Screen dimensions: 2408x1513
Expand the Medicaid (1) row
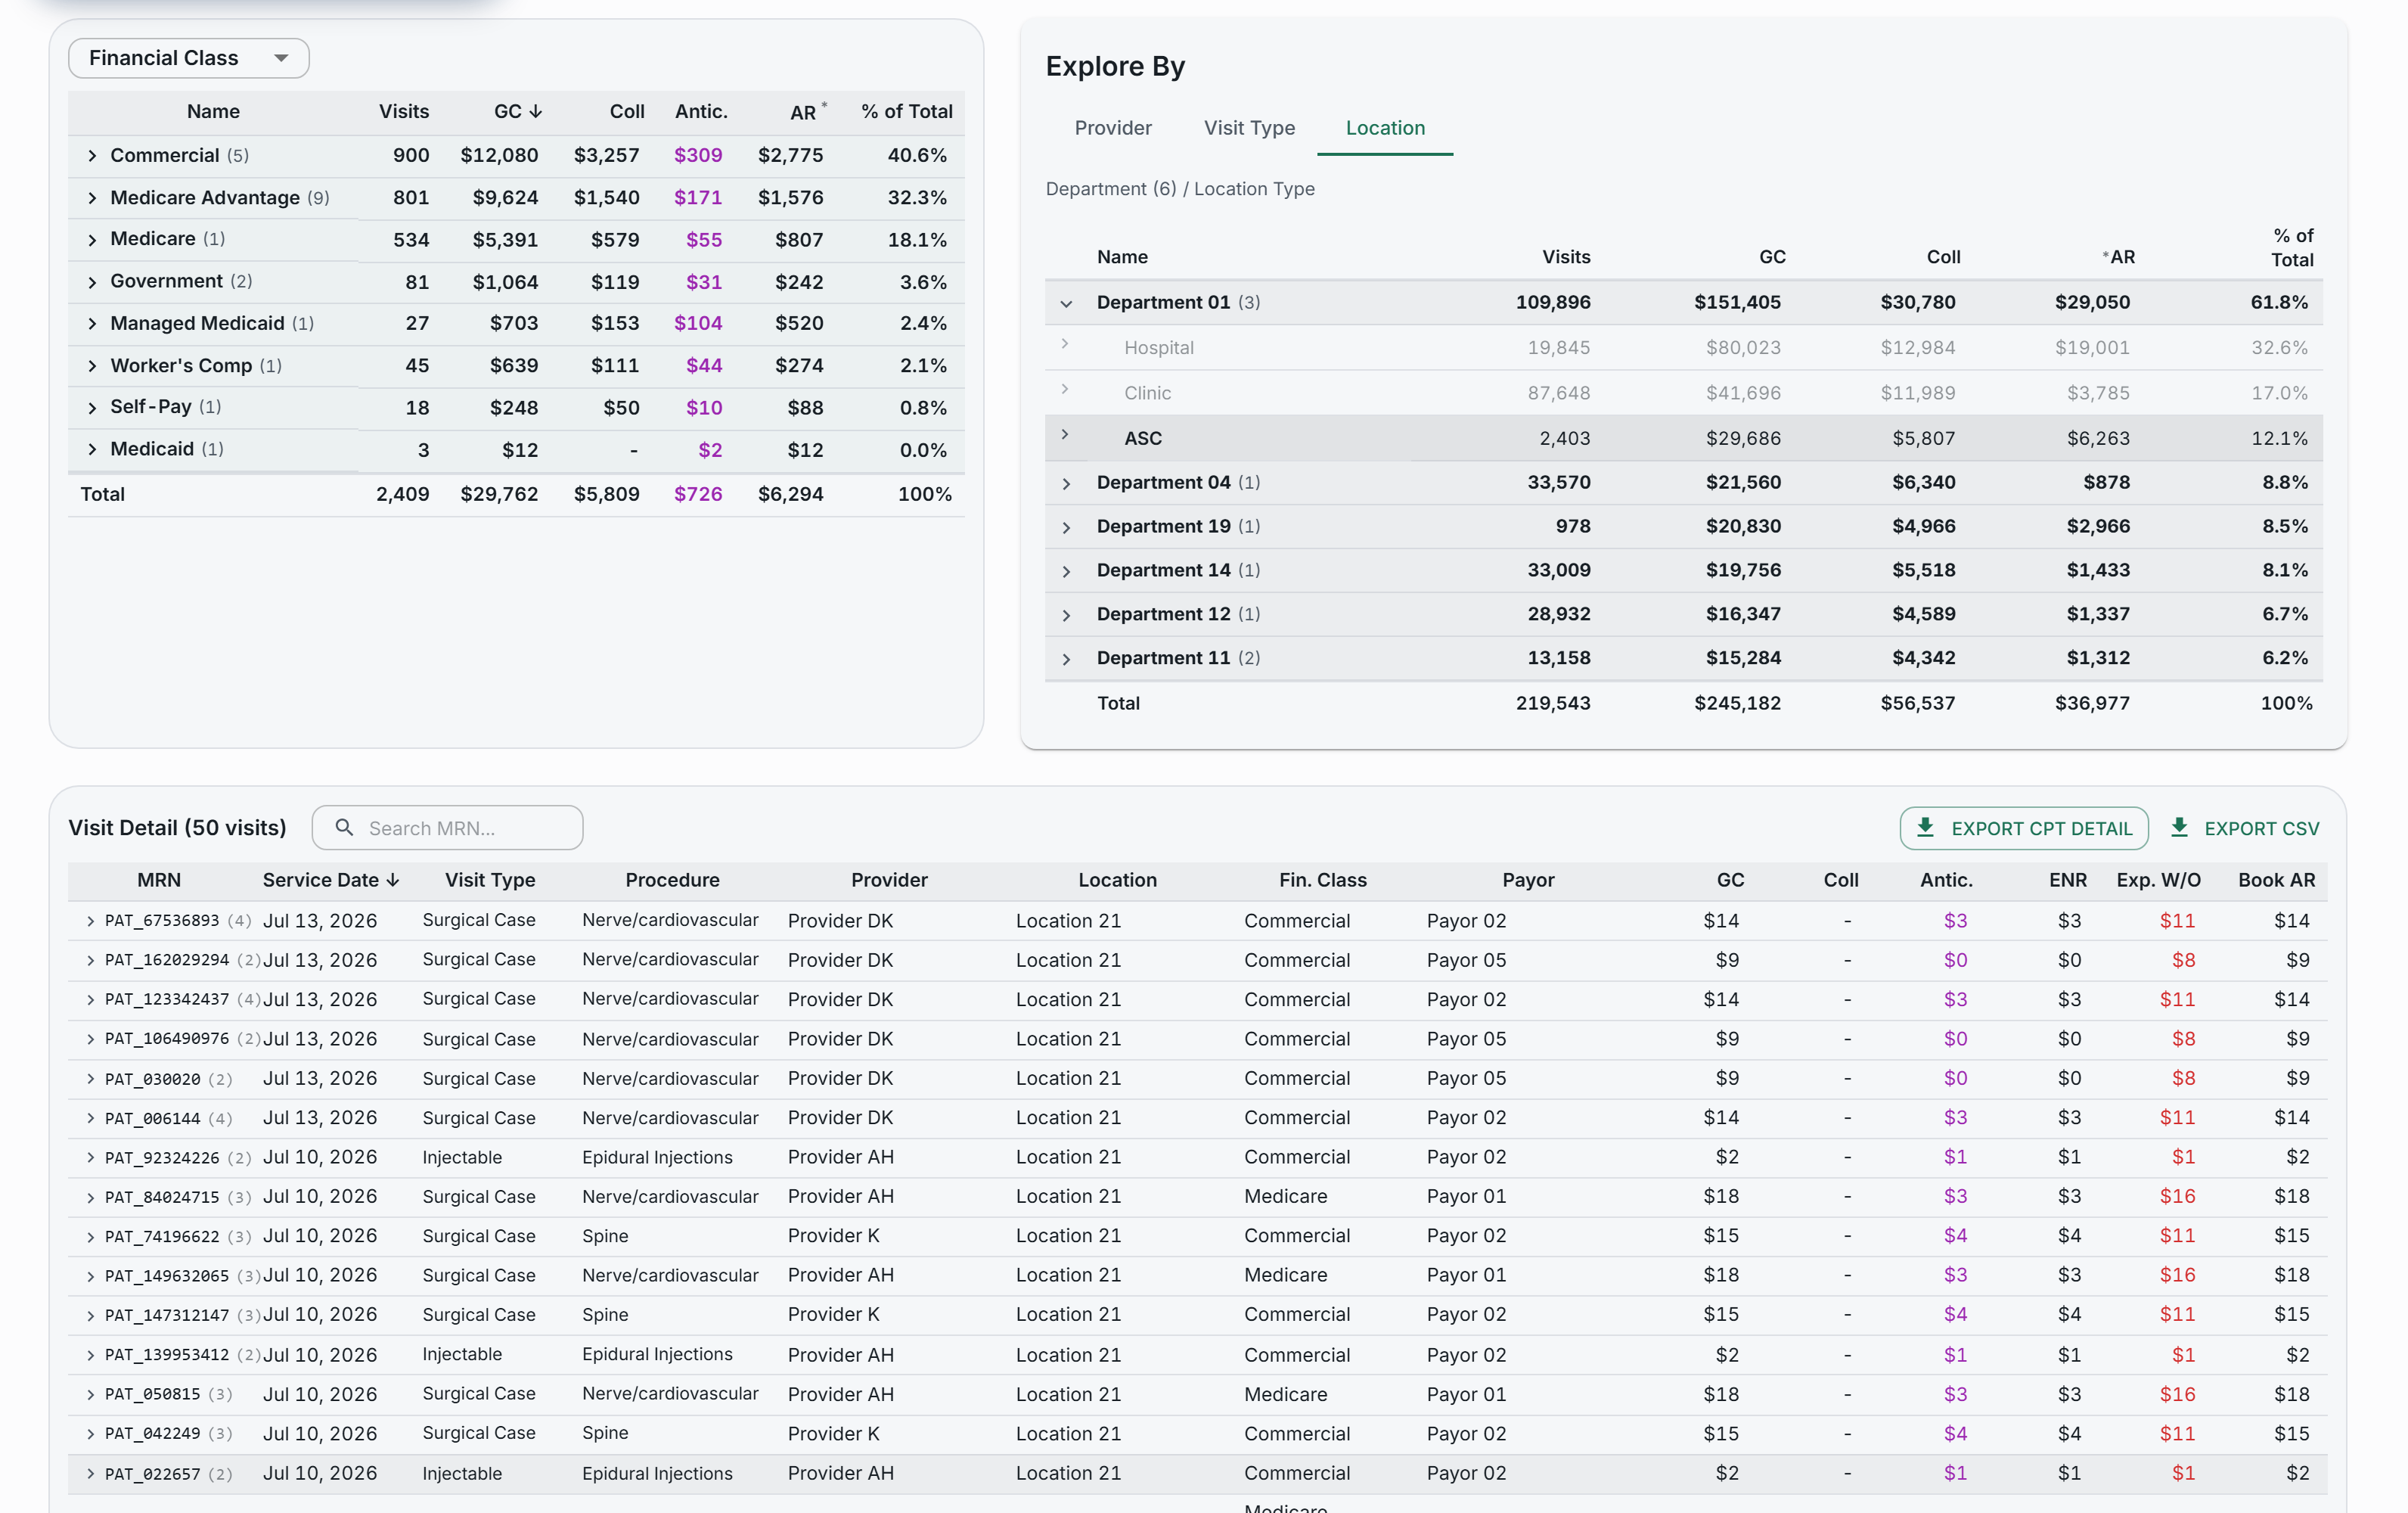[x=92, y=450]
